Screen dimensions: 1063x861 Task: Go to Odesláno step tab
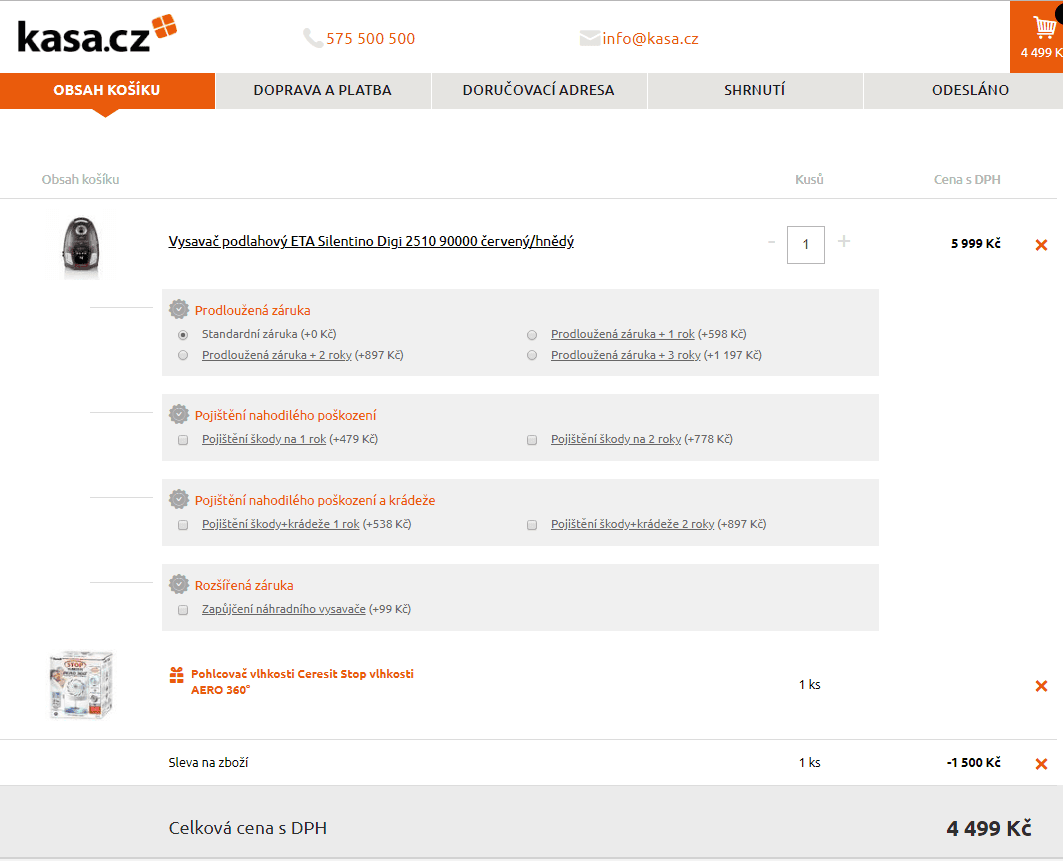(x=964, y=90)
